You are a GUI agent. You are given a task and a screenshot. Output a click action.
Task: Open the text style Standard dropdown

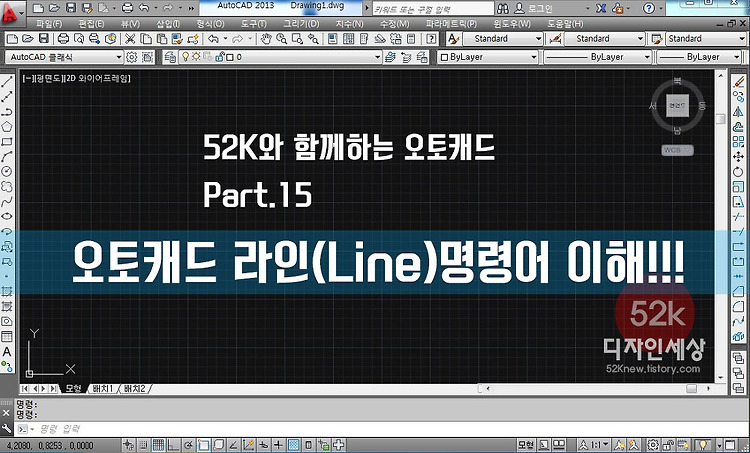point(503,39)
